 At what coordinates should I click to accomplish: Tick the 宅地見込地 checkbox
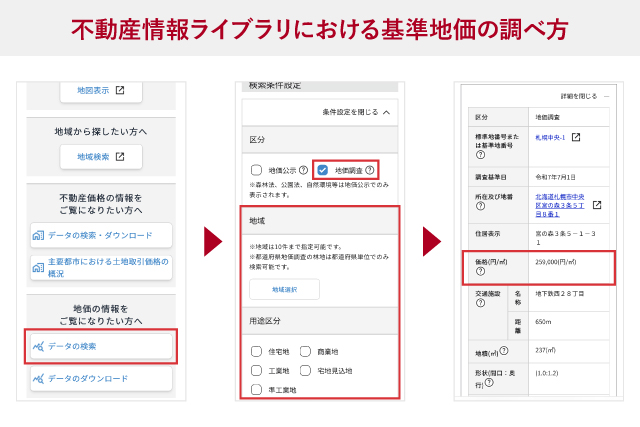[x=305, y=371]
